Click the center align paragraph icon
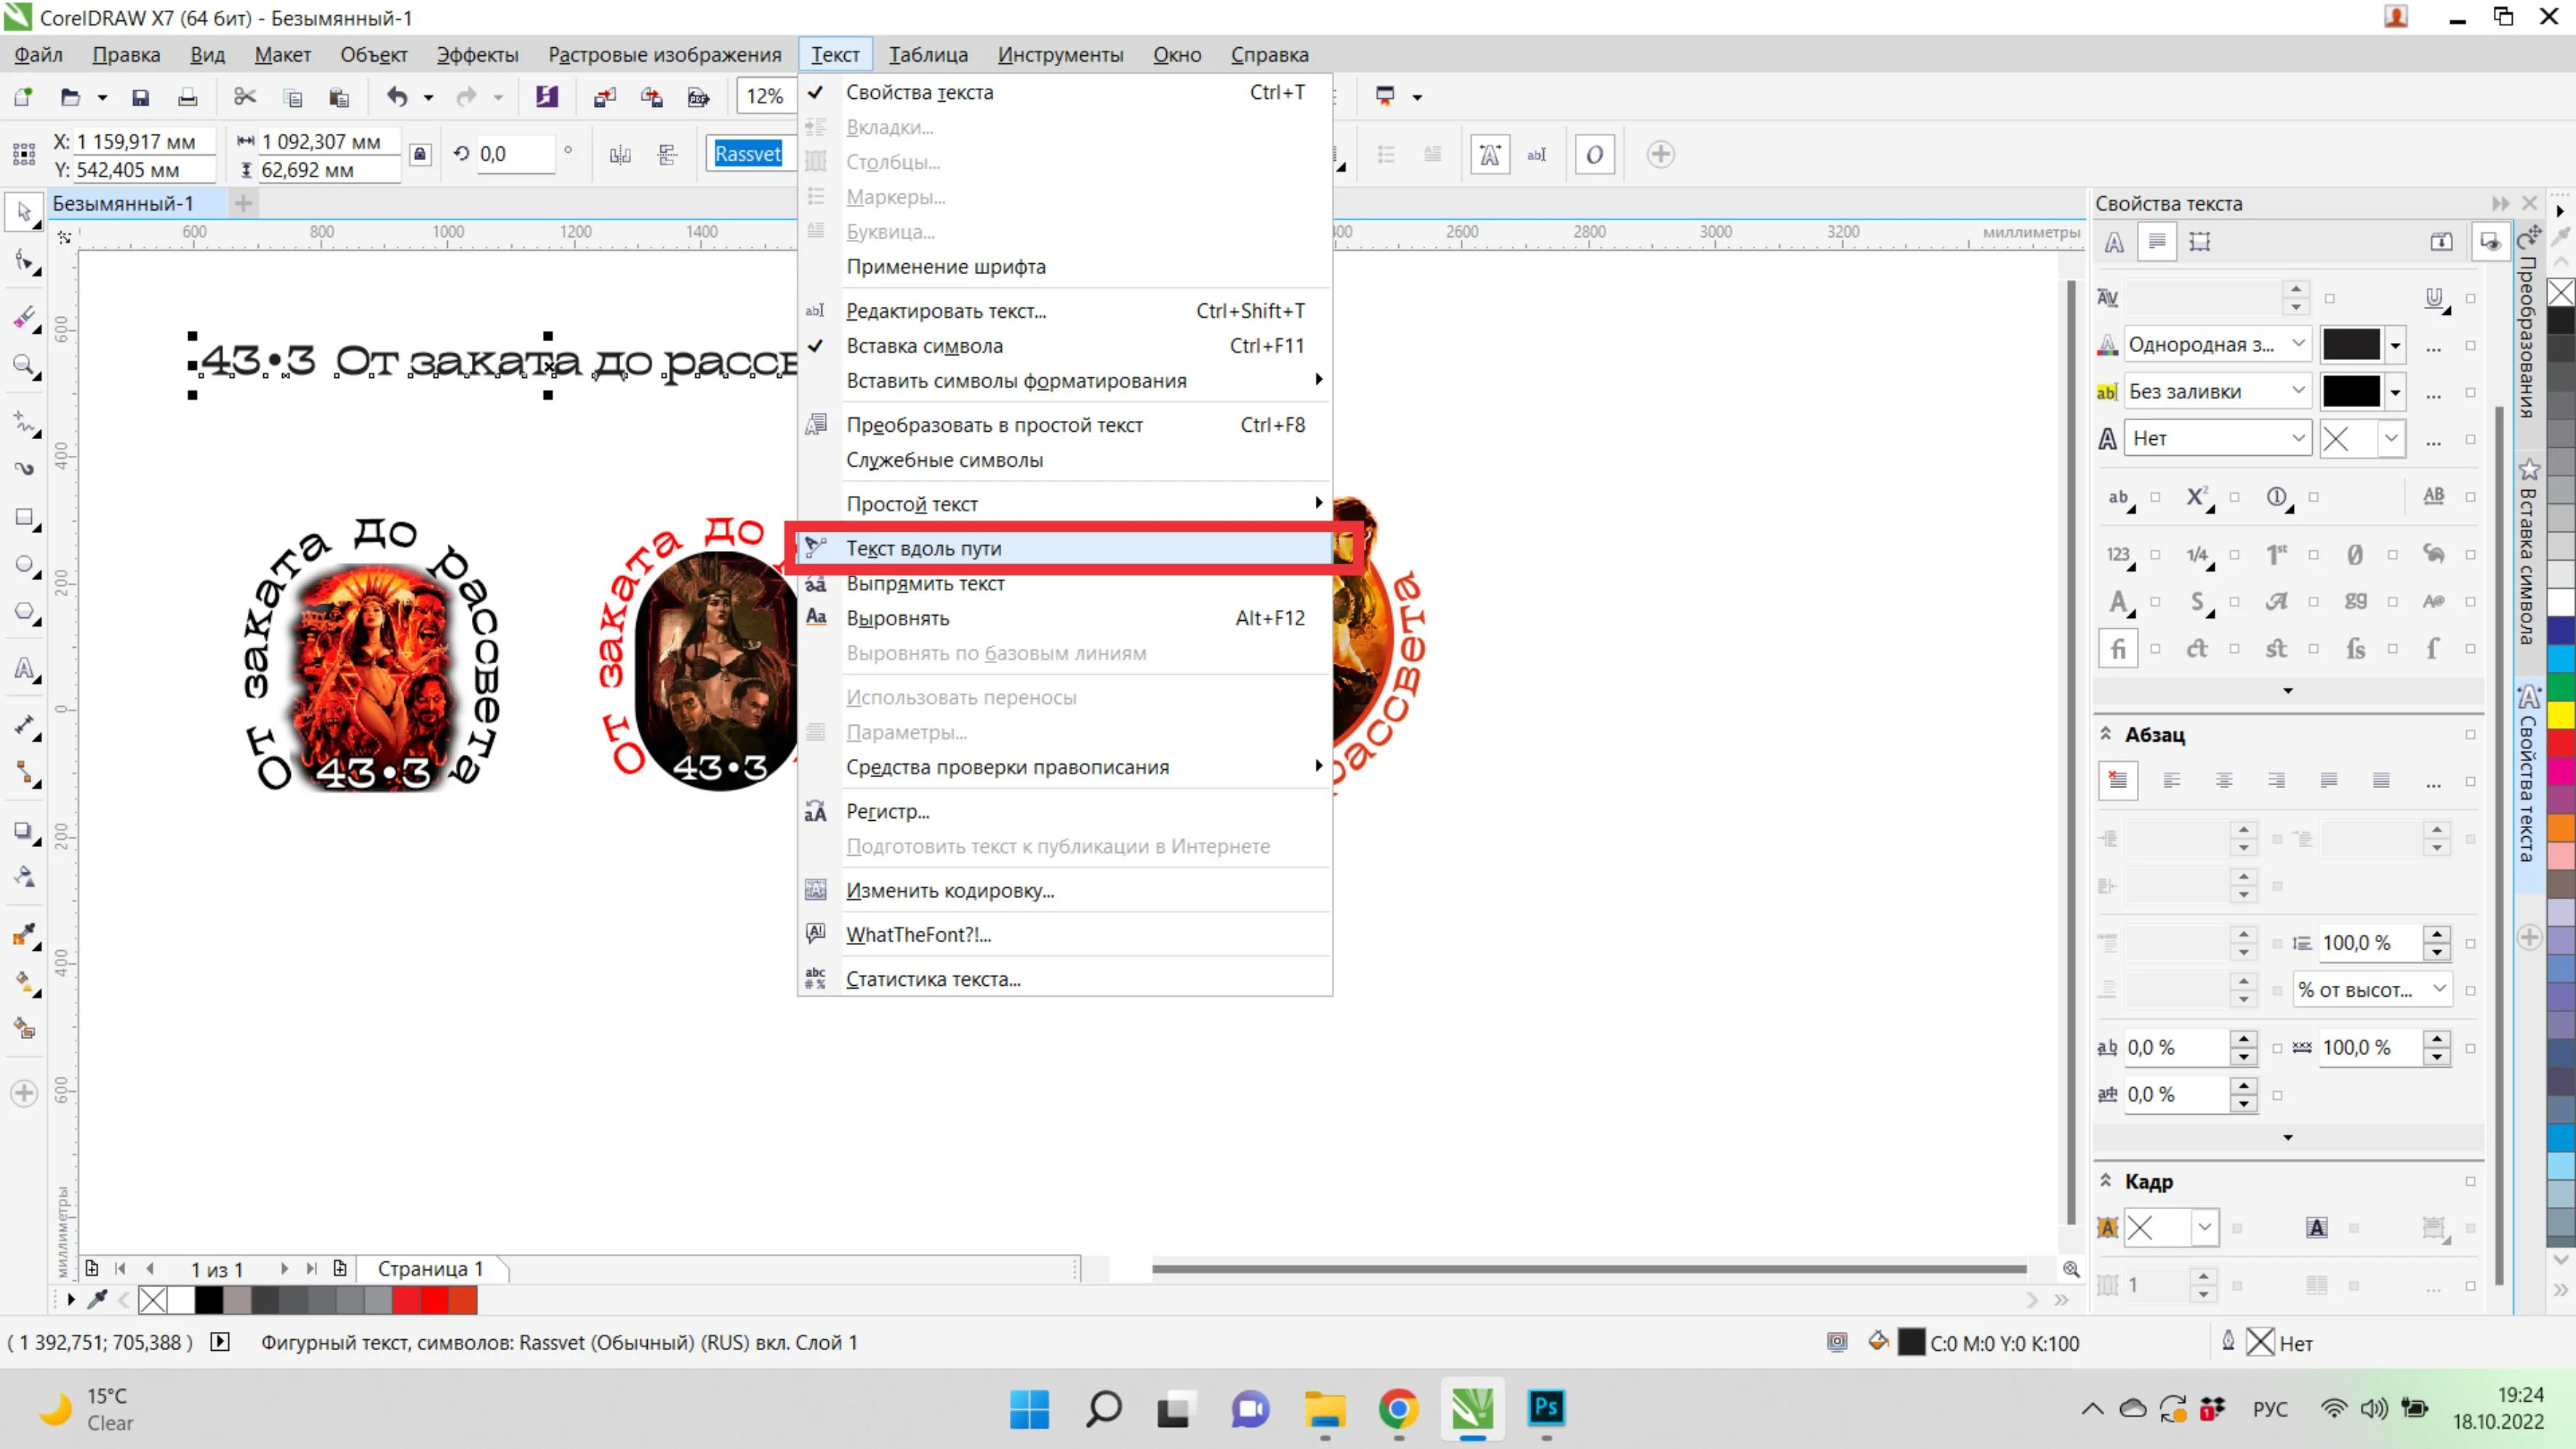The image size is (2576, 1449). click(x=2224, y=781)
